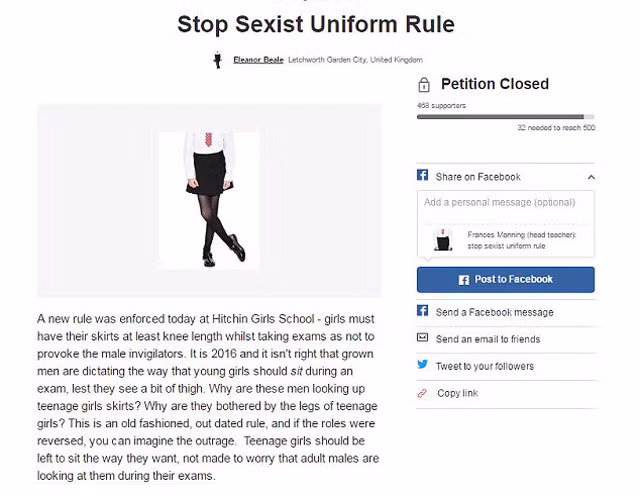This screenshot has width=640, height=496.
Task: Click the Twitter bird icon
Action: point(423,366)
